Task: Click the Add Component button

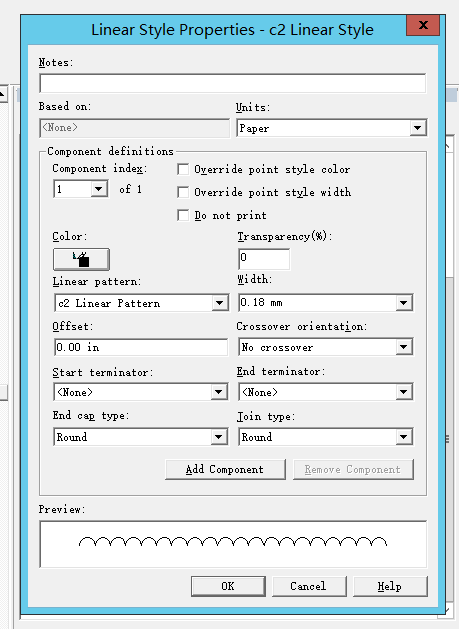Action: (225, 469)
